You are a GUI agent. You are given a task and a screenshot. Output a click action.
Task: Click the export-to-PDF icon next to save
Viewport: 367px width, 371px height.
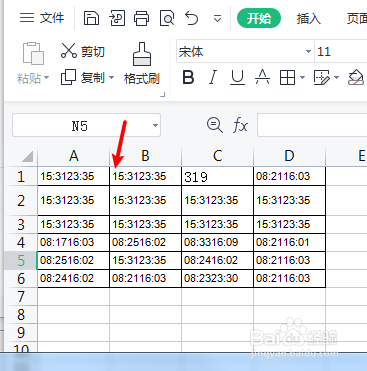click(117, 18)
